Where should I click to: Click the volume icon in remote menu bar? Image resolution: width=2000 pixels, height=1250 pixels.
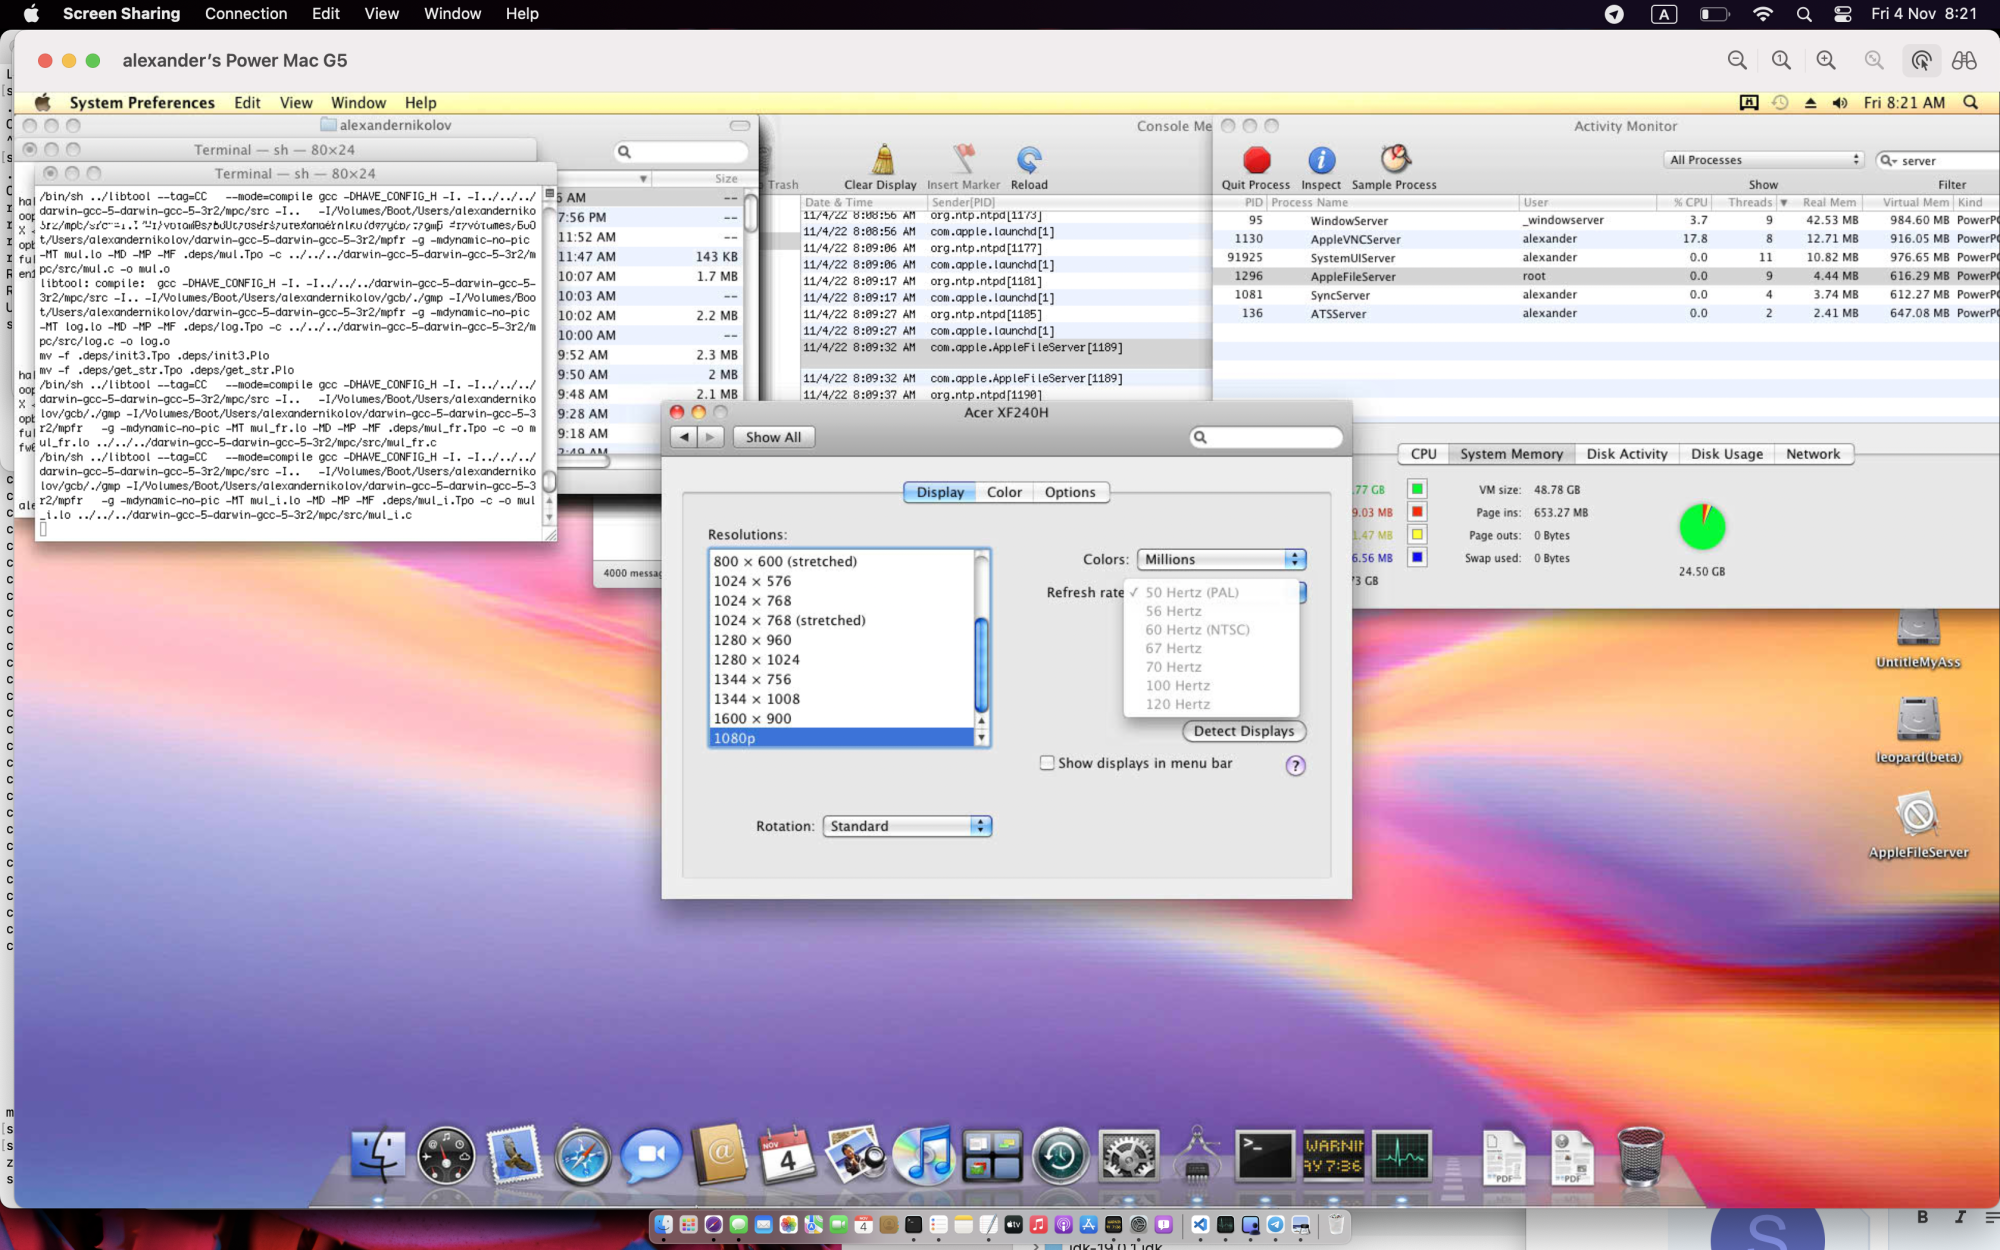click(1840, 103)
